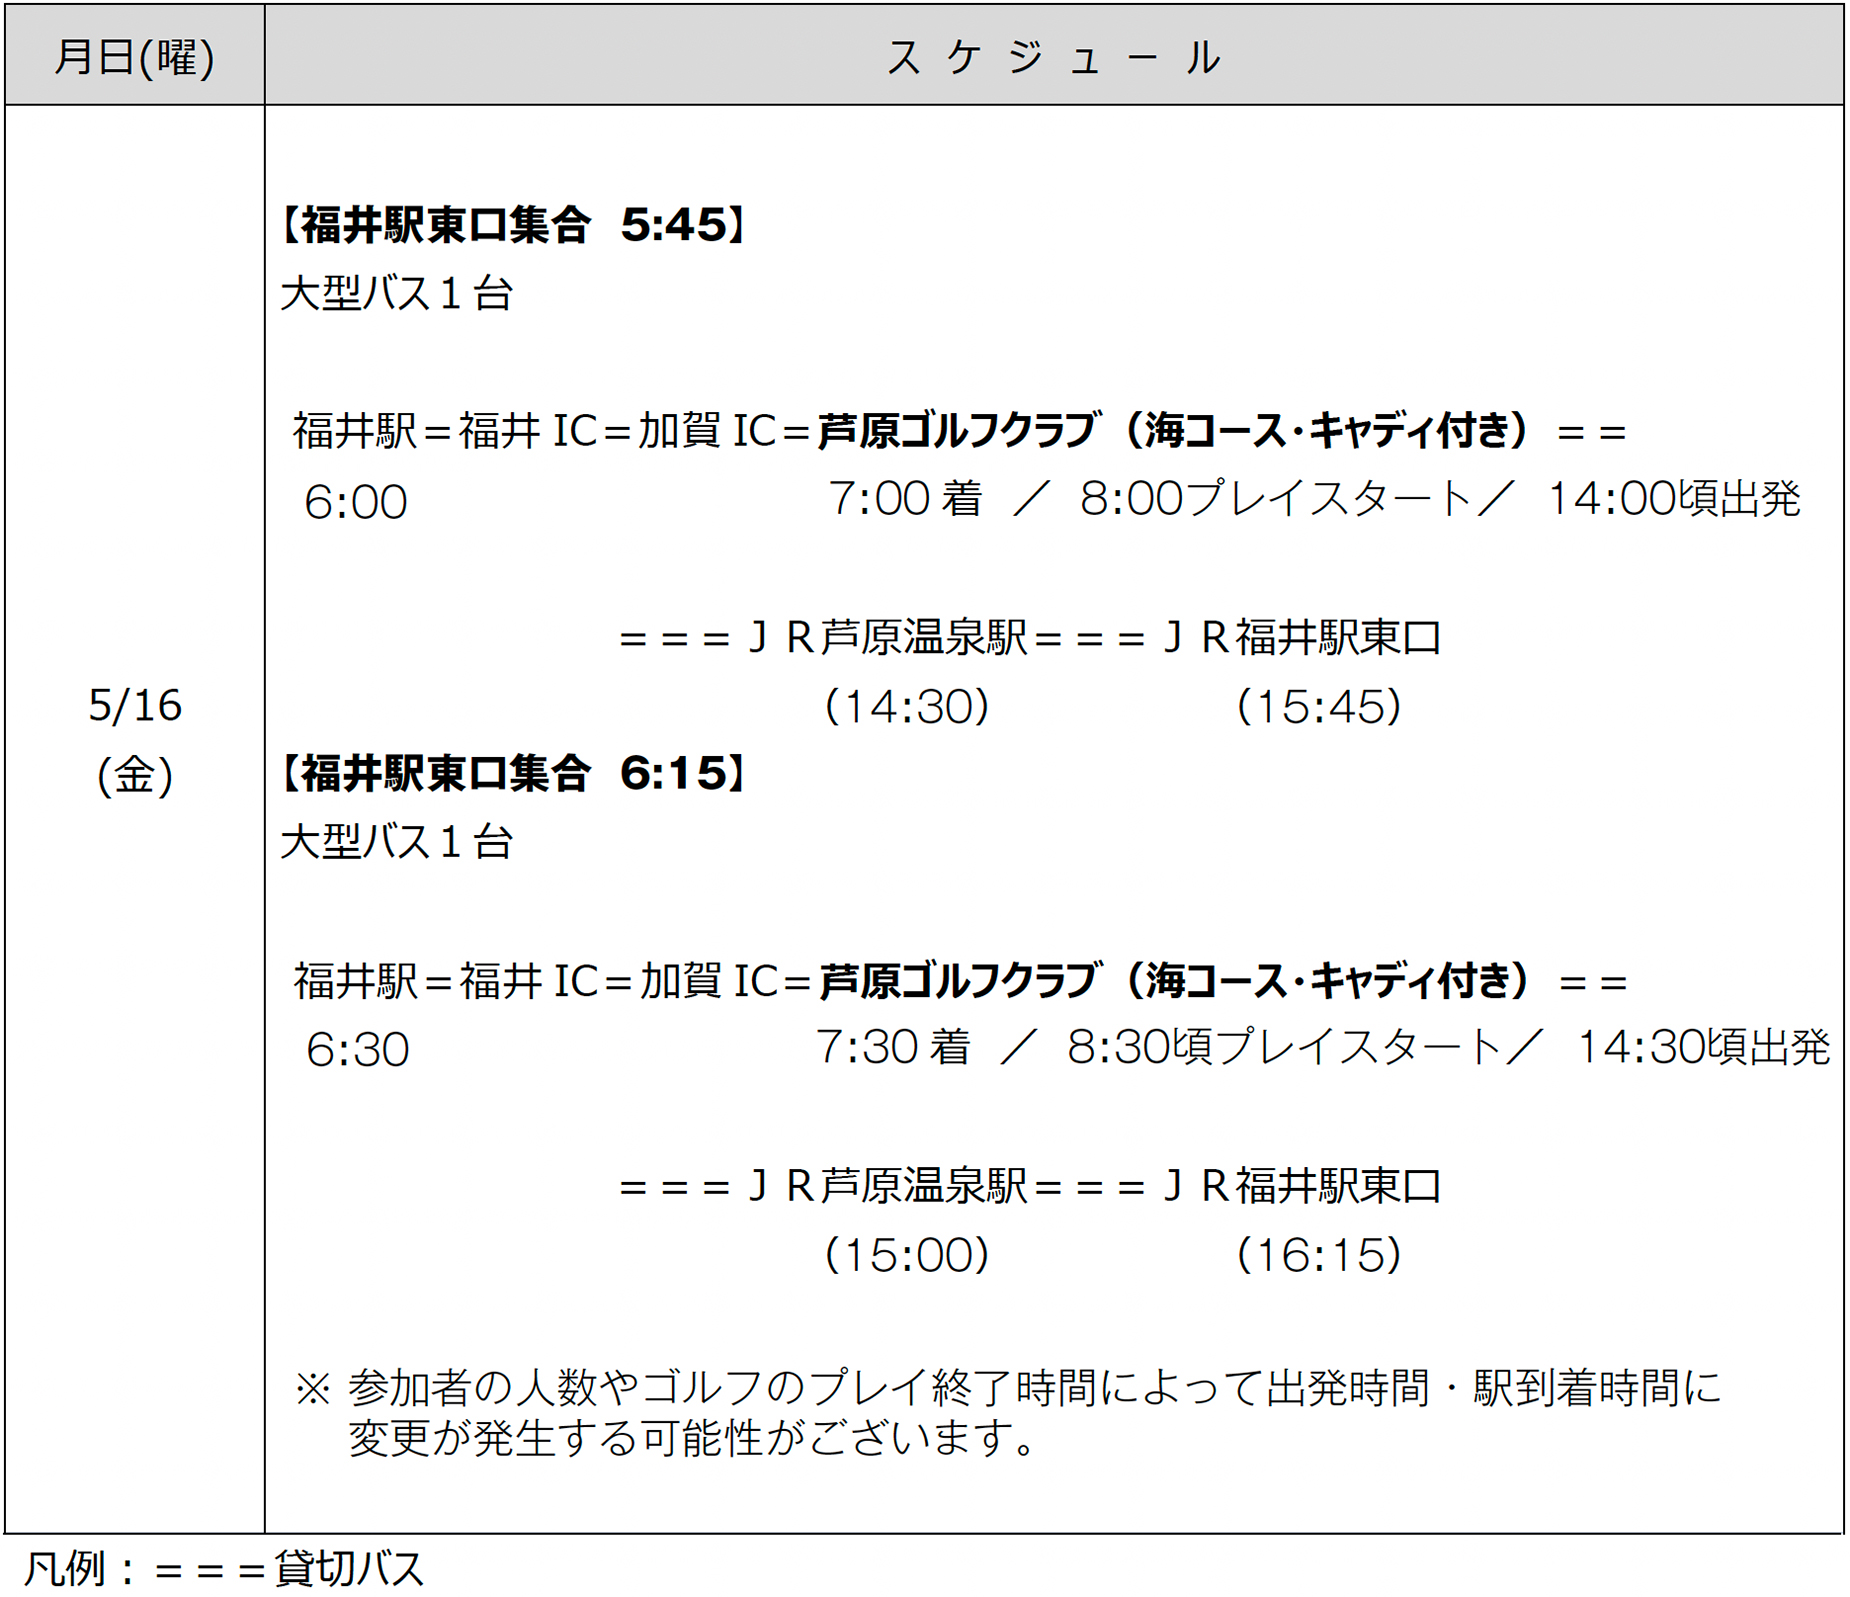
Task: Click the スケジュール header cell
Action: pyautogui.click(x=1054, y=56)
